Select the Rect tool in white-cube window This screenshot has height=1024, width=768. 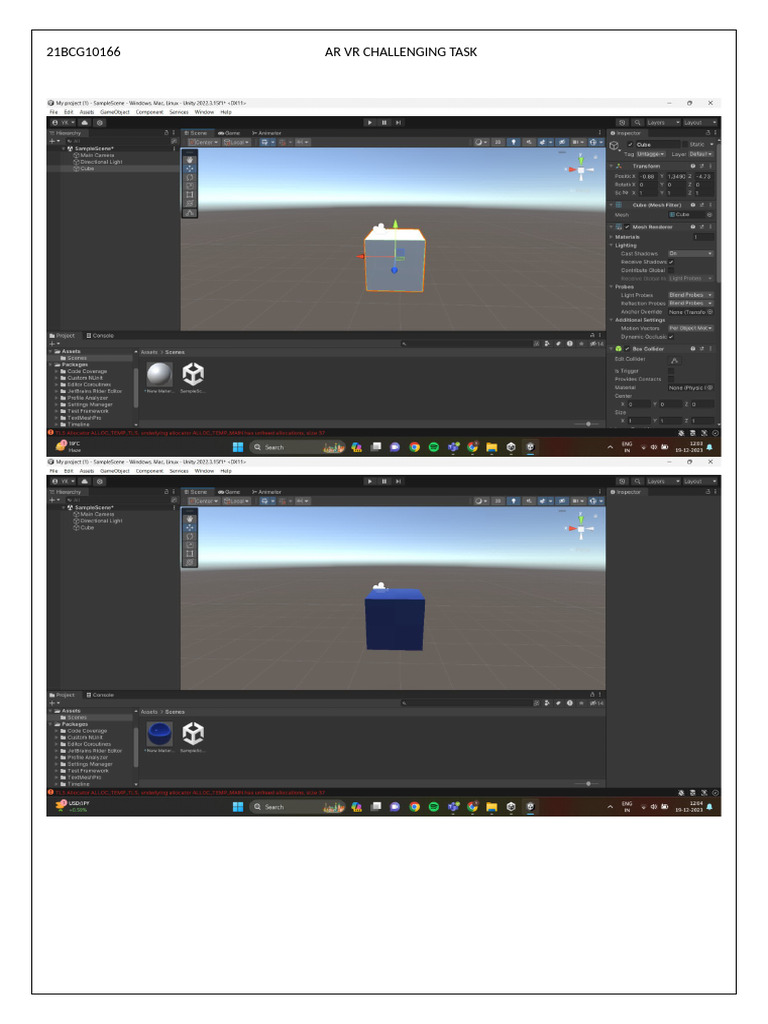190,195
